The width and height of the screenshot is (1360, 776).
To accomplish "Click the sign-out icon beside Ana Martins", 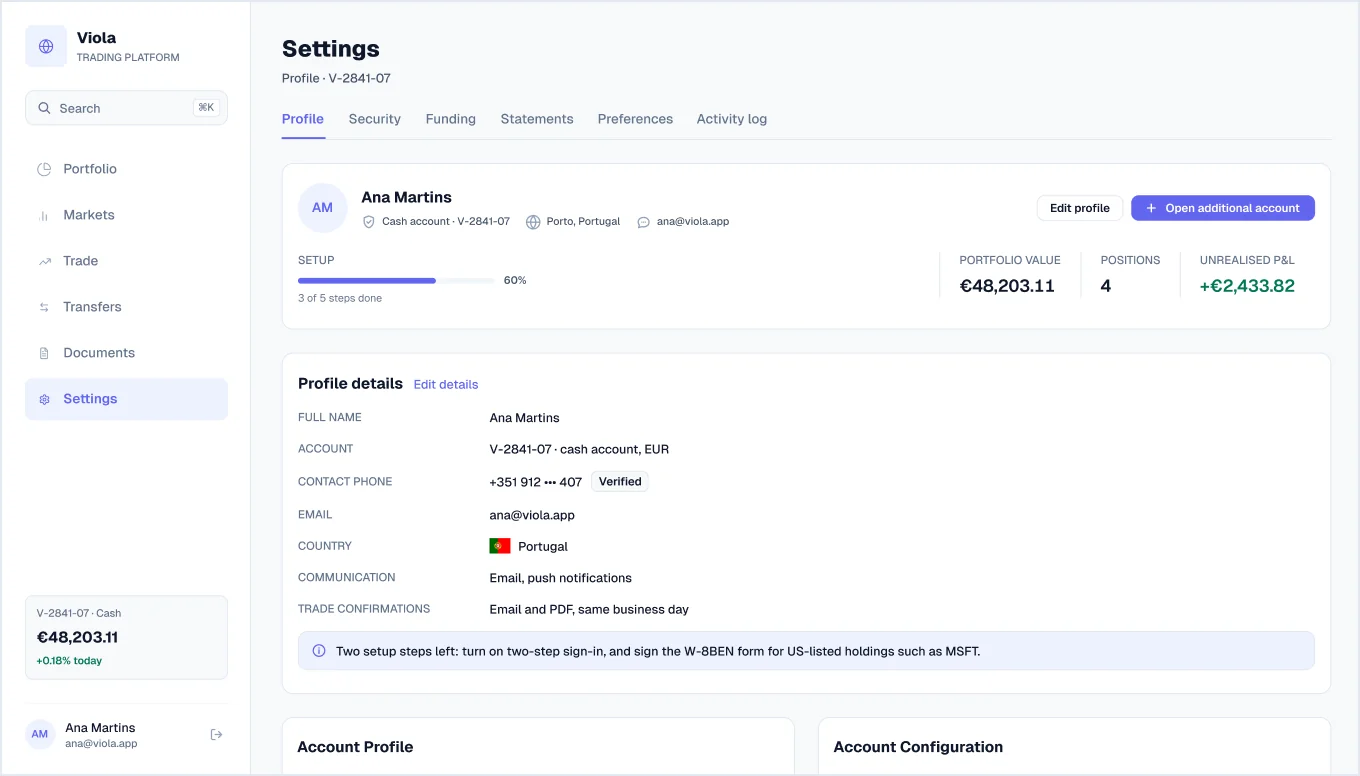I will [x=216, y=735].
